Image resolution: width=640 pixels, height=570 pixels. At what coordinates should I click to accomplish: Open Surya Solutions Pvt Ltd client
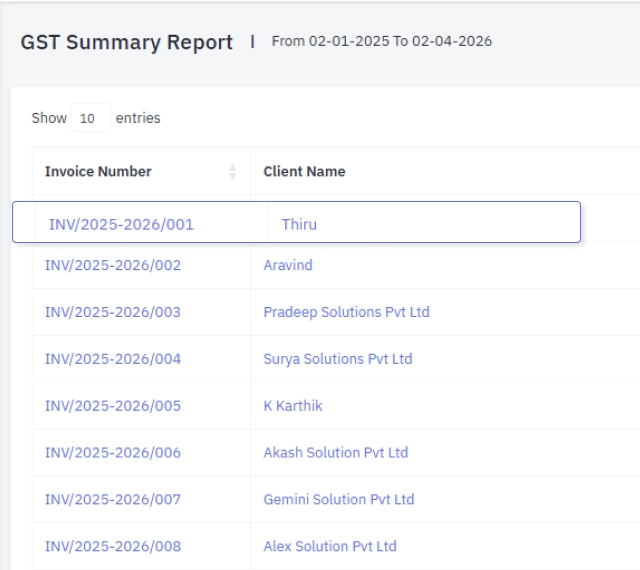[337, 359]
